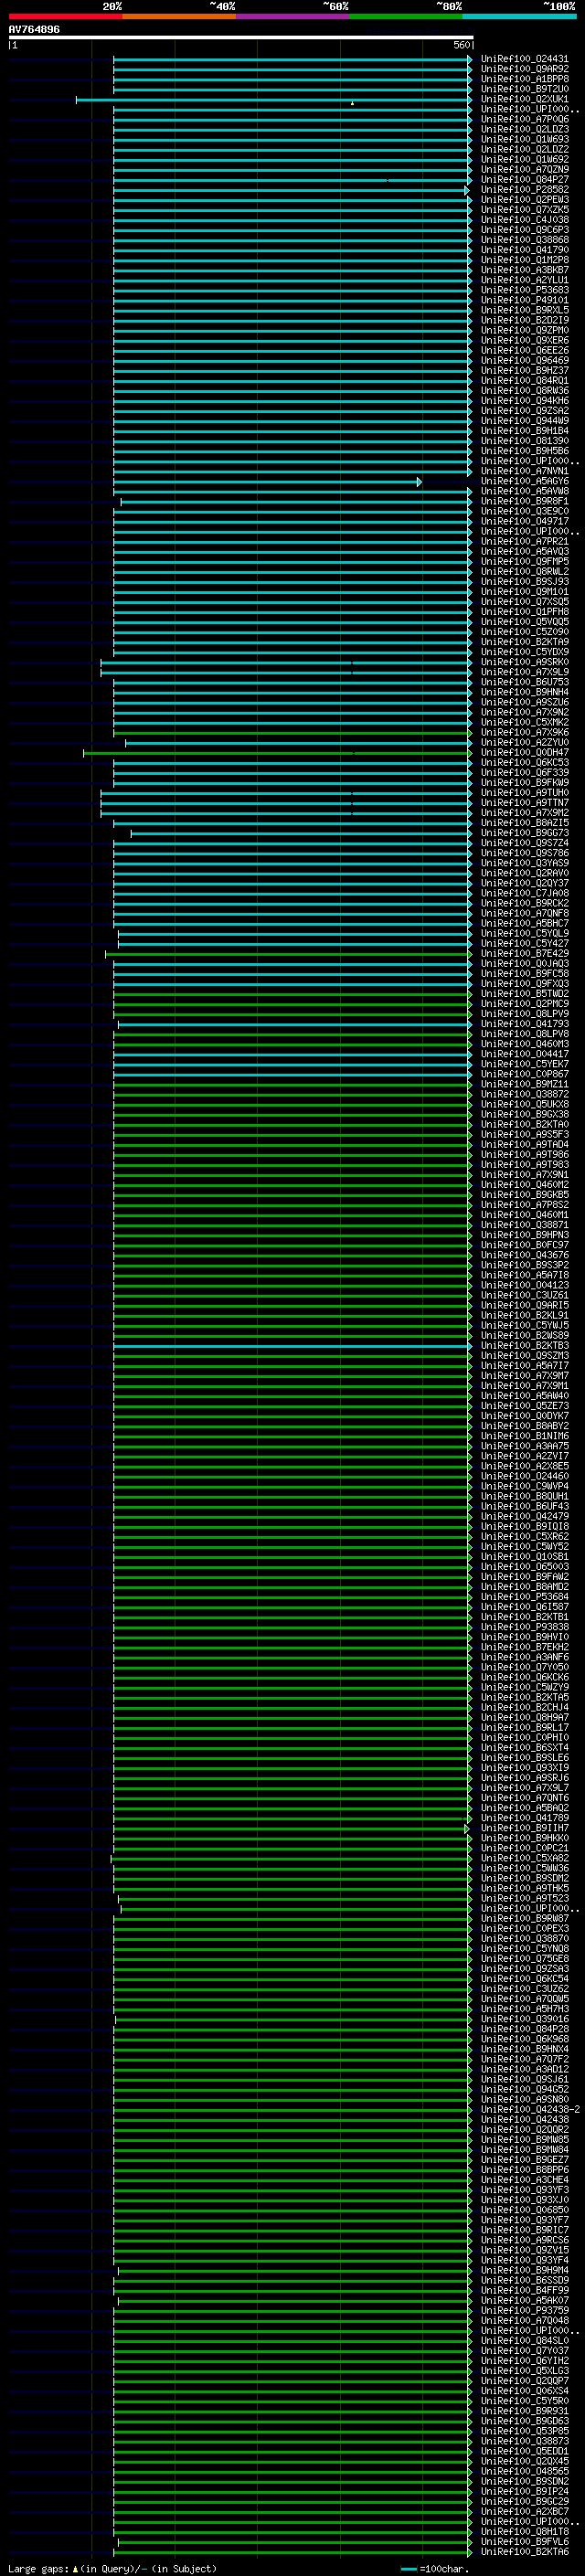Select label UniRef100_P49101
This screenshot has width=585, height=2576.
(524, 300)
